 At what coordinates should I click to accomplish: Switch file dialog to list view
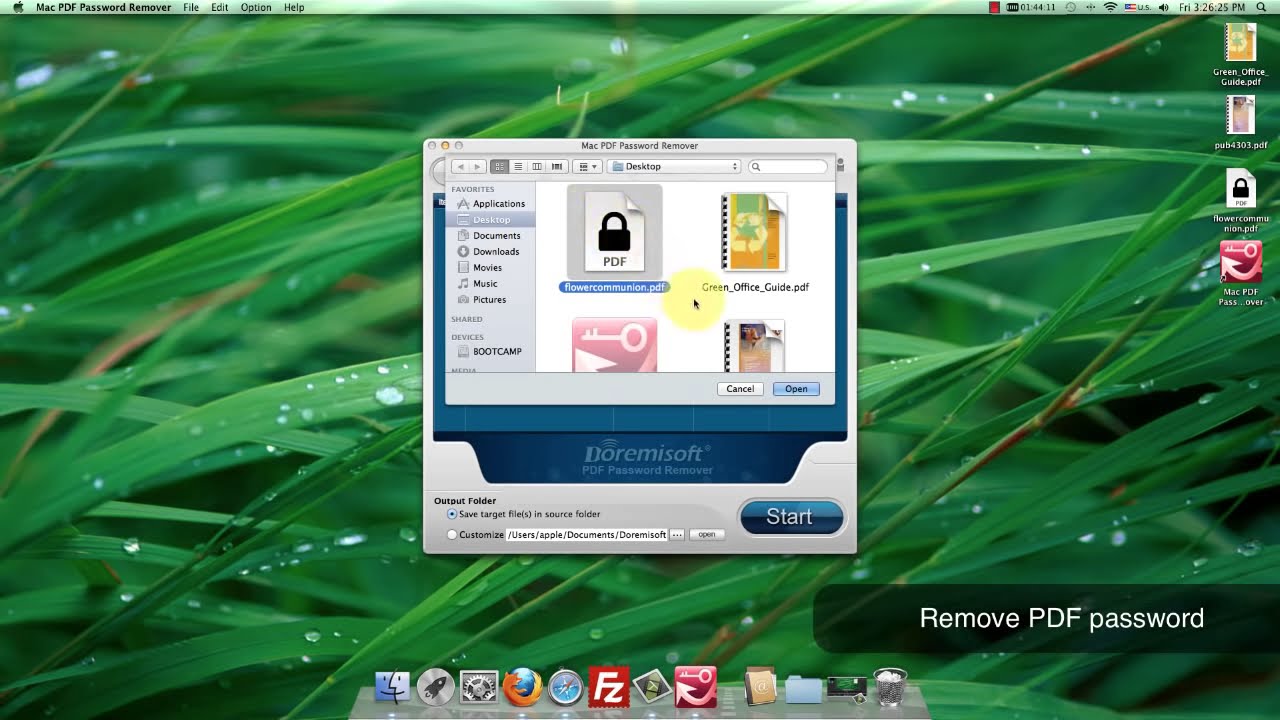point(518,167)
